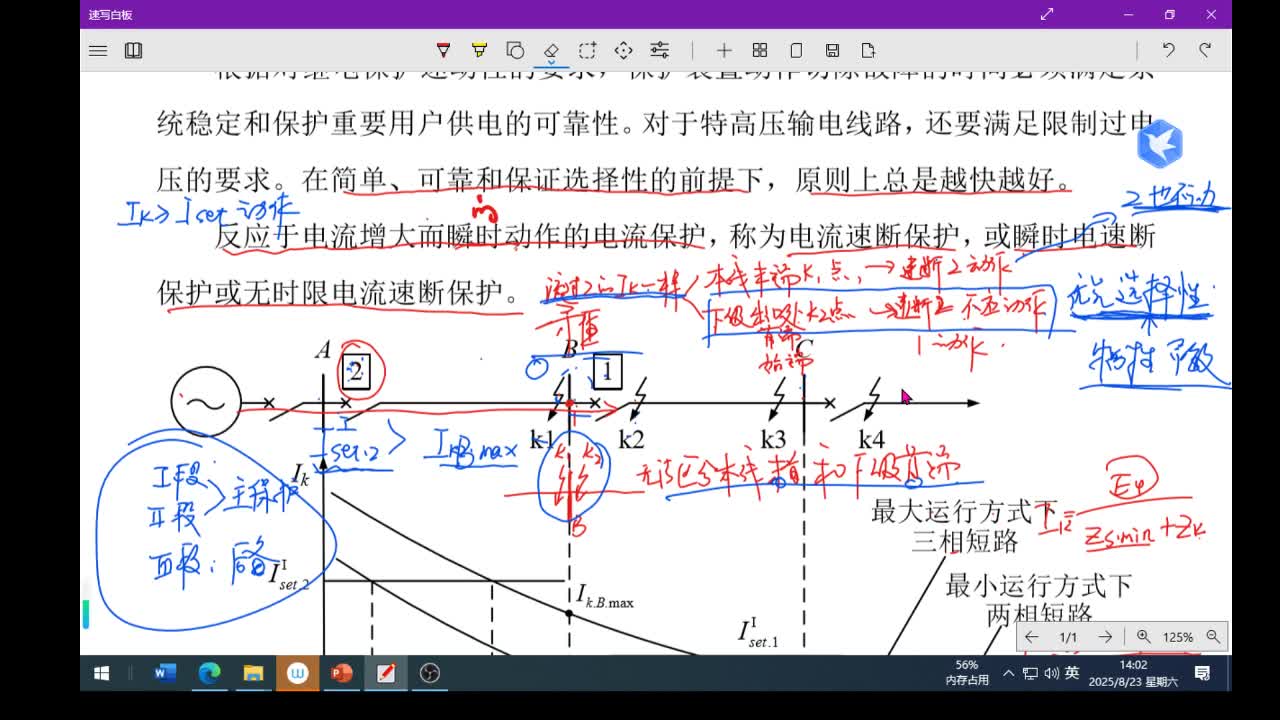Select the red pen tool
Screen dimensions: 1280x720
443,50
